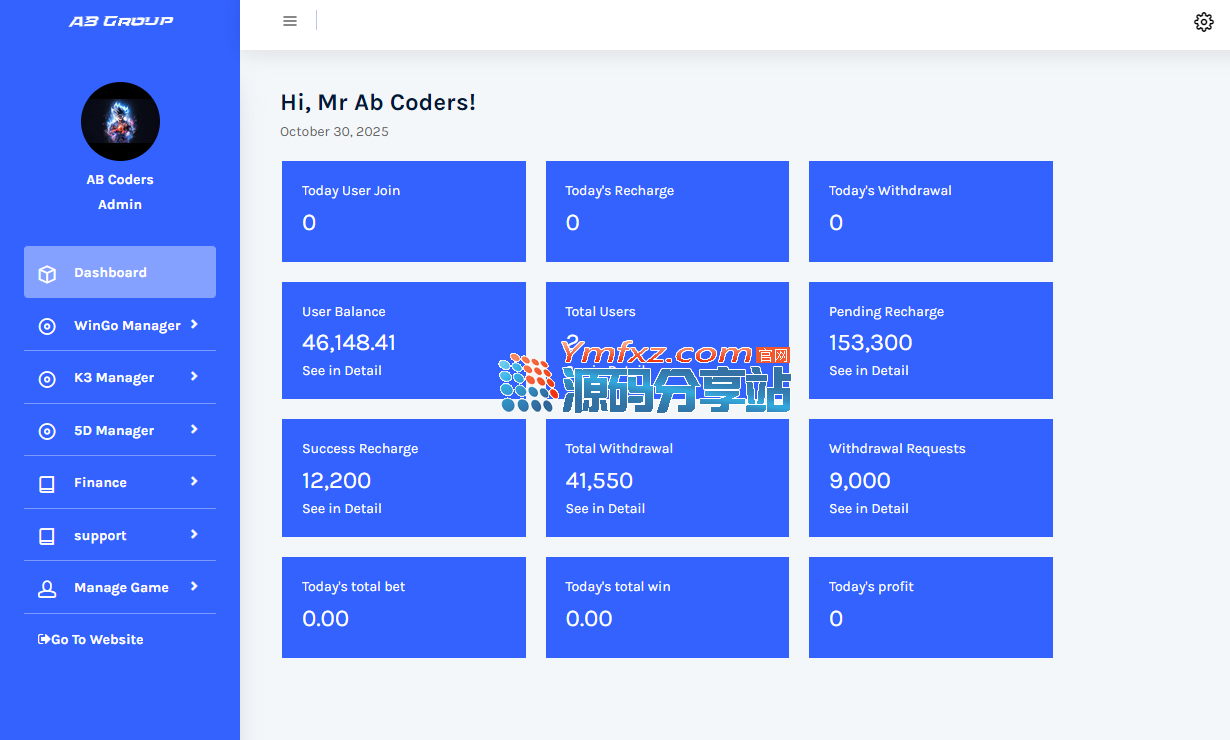The height and width of the screenshot is (740, 1230).
Task: Click the support book icon
Action: 47,536
